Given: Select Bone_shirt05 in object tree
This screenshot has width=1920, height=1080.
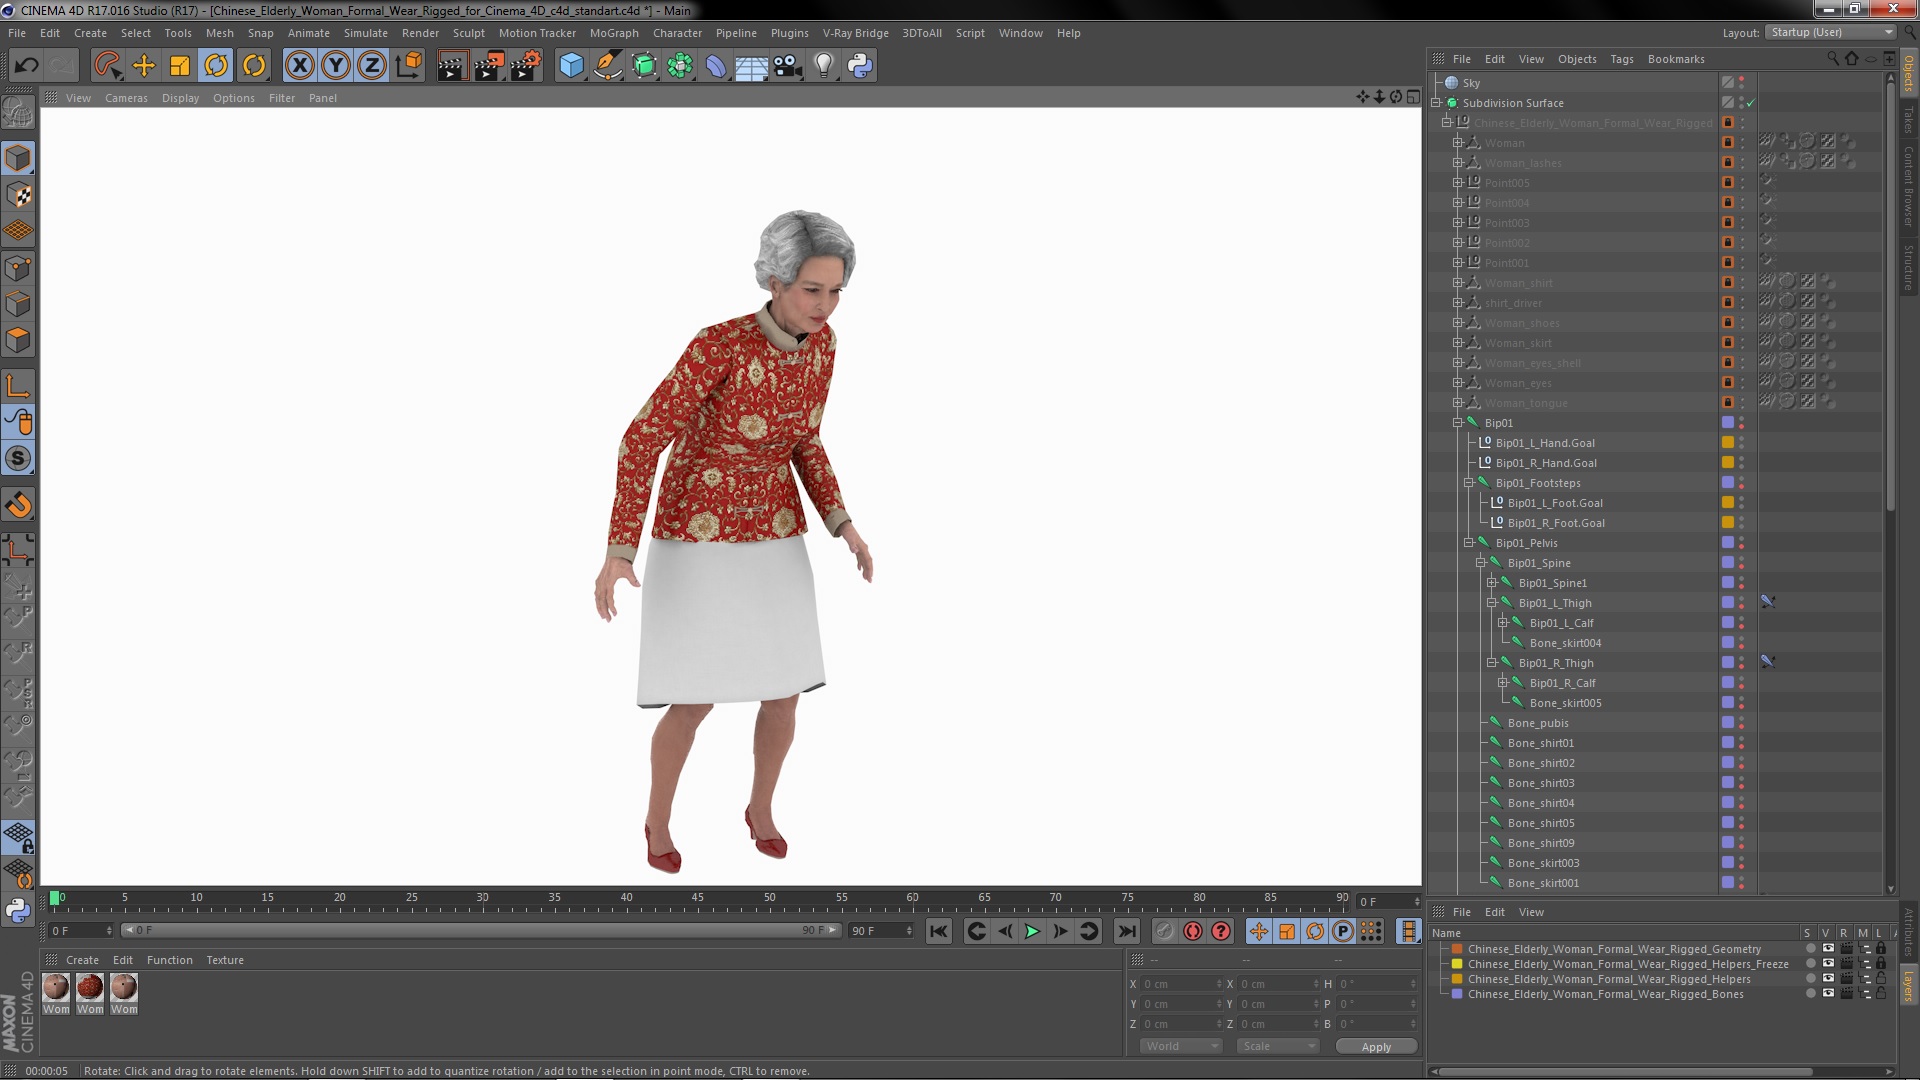Looking at the screenshot, I should pos(1541,823).
